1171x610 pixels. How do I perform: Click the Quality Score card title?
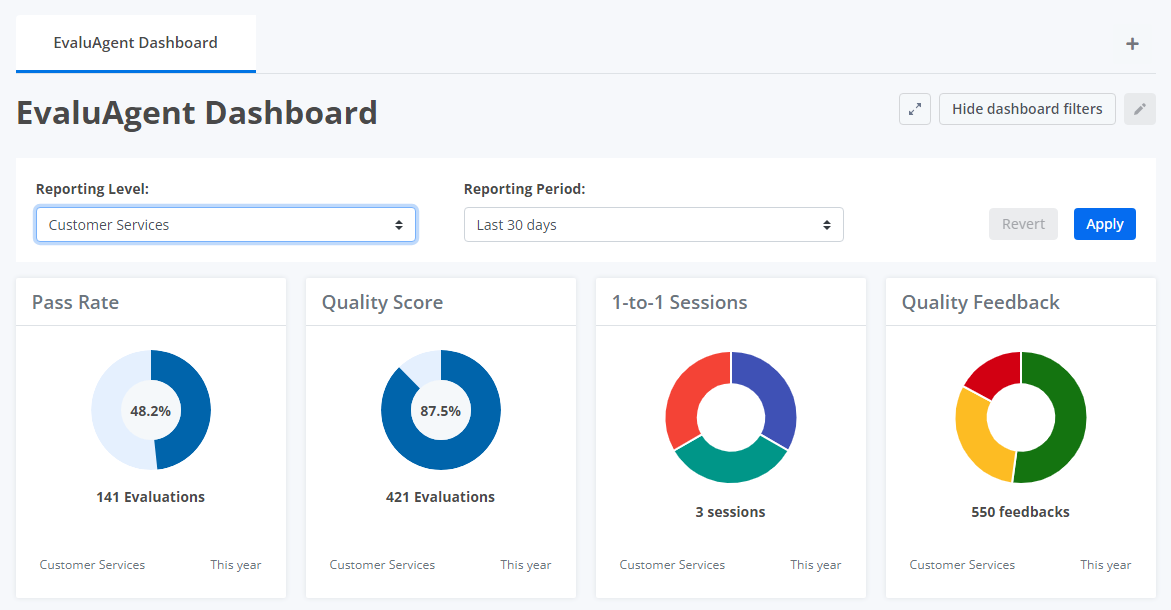tap(382, 302)
